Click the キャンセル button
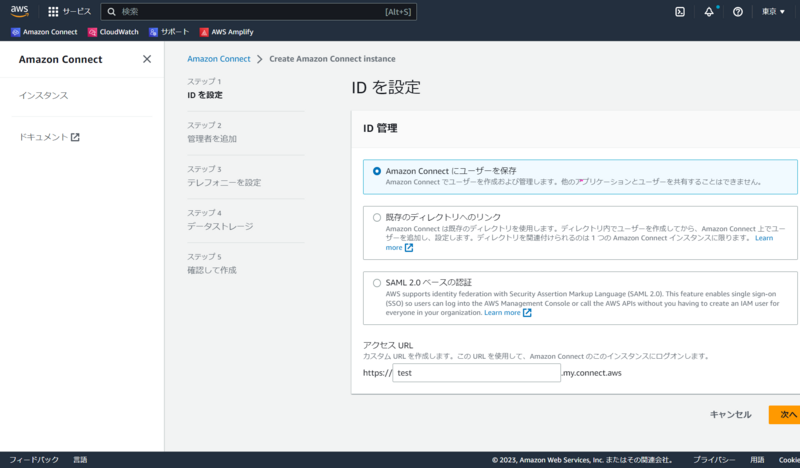 coord(731,414)
